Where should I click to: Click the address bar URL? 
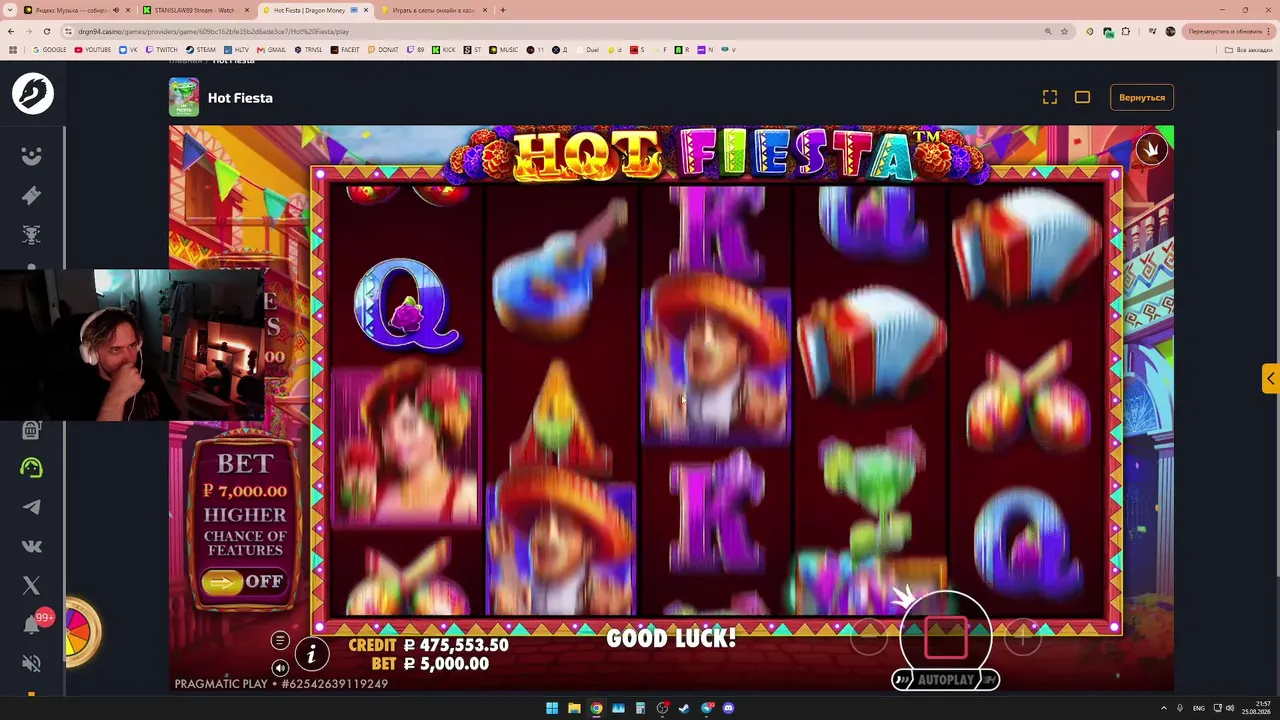(214, 31)
